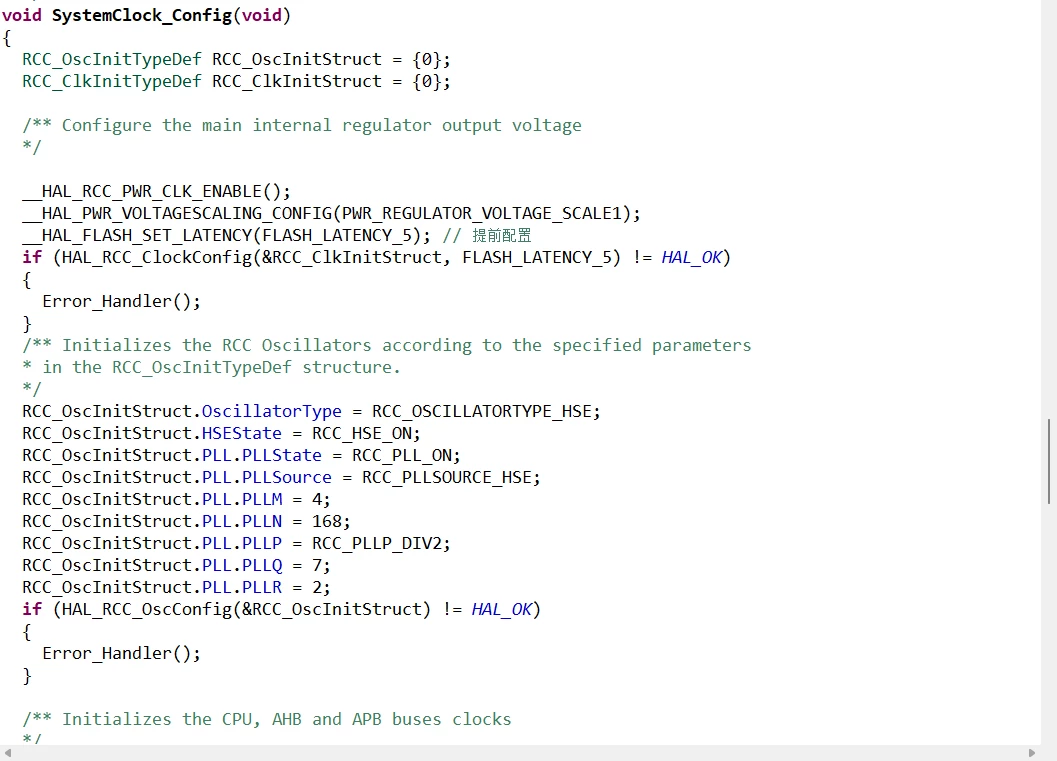The height and width of the screenshot is (761, 1057).
Task: Click second Error_Handler() call after OscConfig
Action: (121, 653)
